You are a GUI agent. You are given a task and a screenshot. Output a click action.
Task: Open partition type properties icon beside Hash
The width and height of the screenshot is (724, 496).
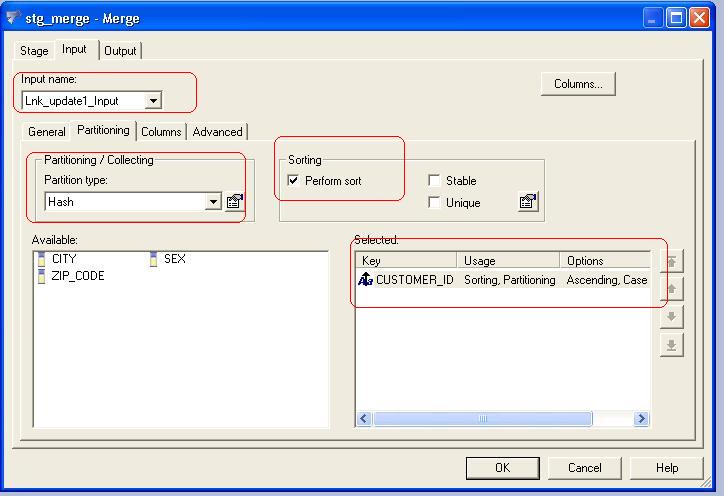point(234,202)
